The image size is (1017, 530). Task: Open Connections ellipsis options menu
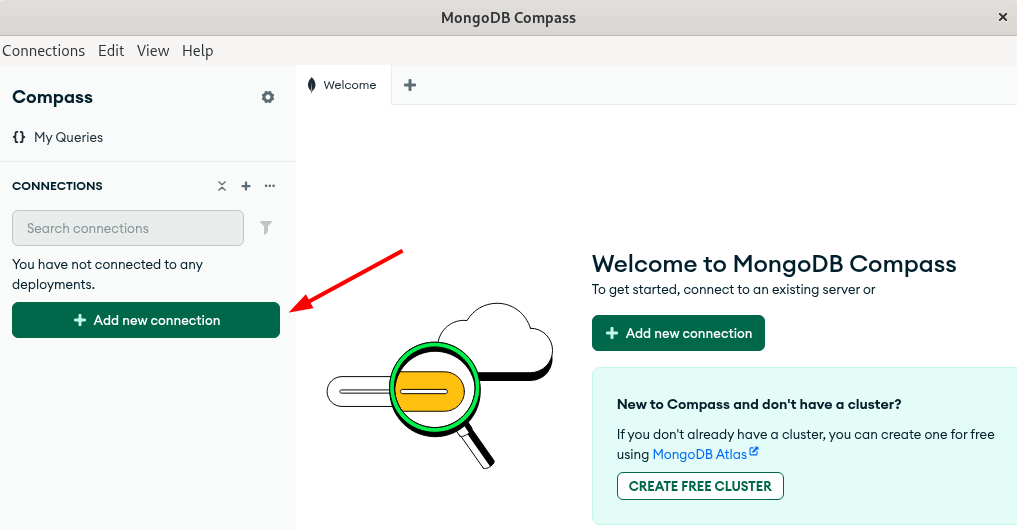270,186
